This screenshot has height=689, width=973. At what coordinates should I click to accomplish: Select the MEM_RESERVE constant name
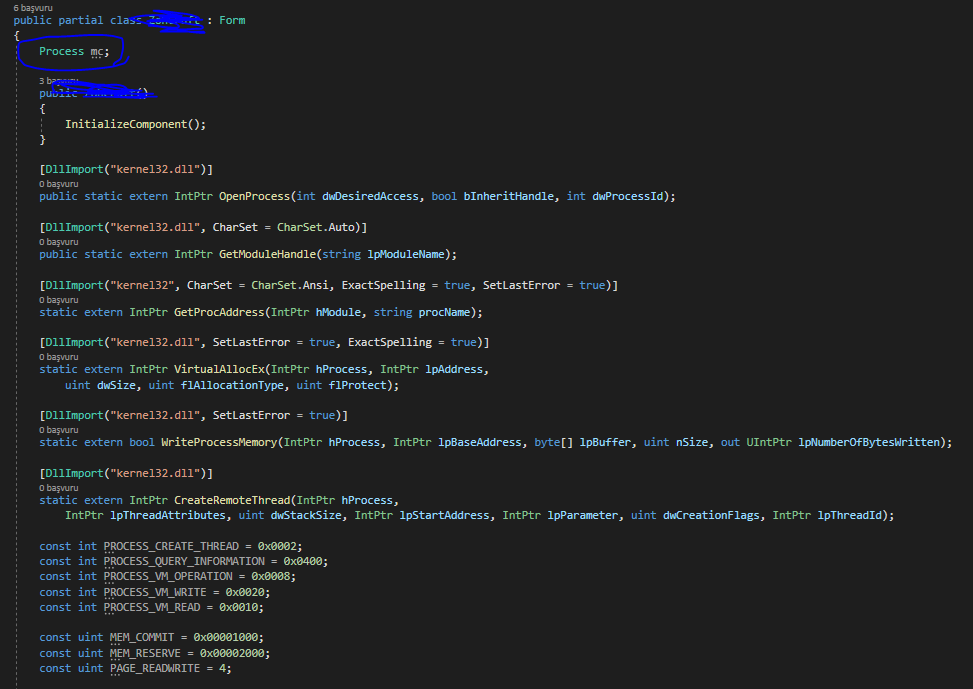pos(145,653)
